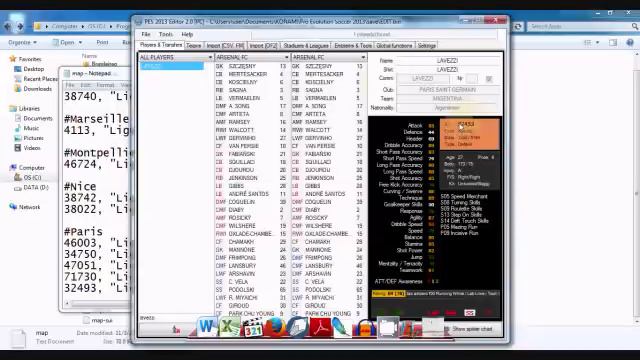
Task: Click Print button in Explorer toolbar
Action: click(102, 42)
